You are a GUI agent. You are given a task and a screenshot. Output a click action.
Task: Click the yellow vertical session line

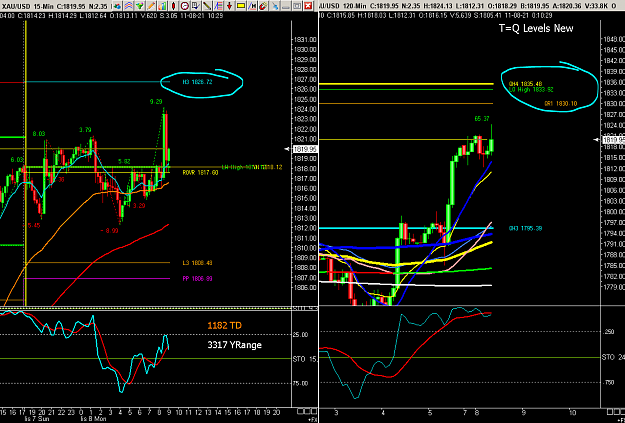click(x=26, y=163)
